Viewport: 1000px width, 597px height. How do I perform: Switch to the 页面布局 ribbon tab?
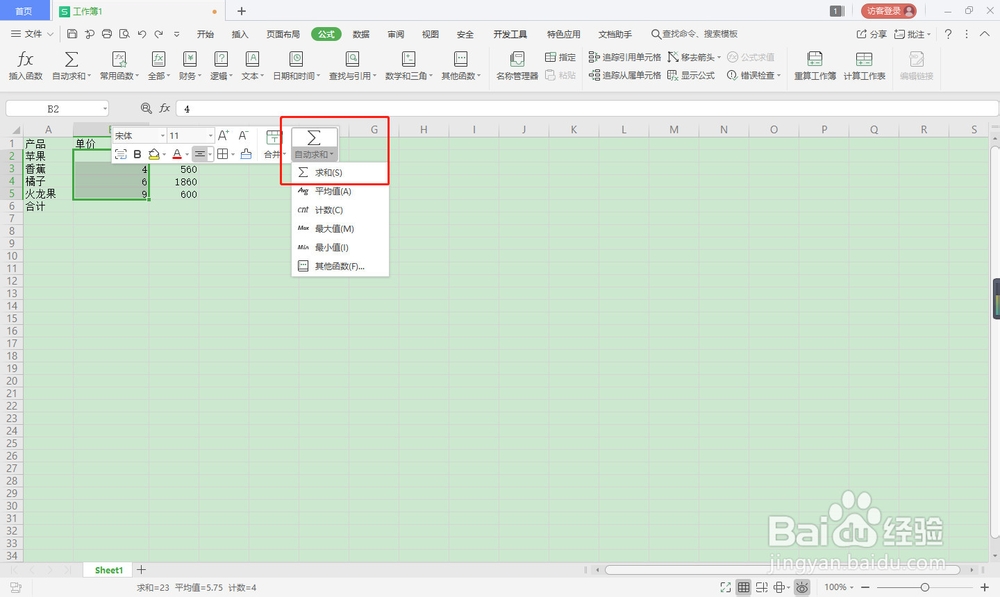283,34
